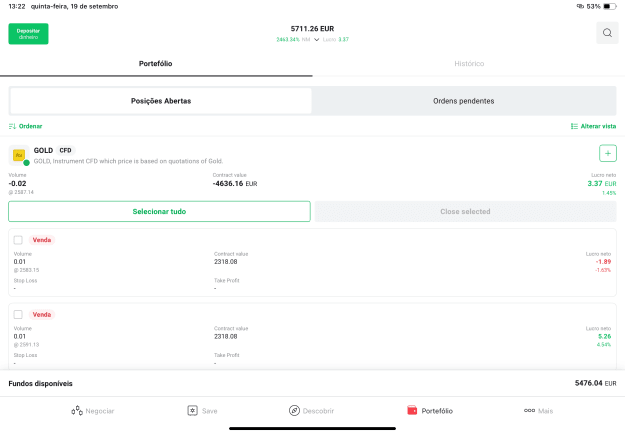Click Alterar vista list icon

574,126
